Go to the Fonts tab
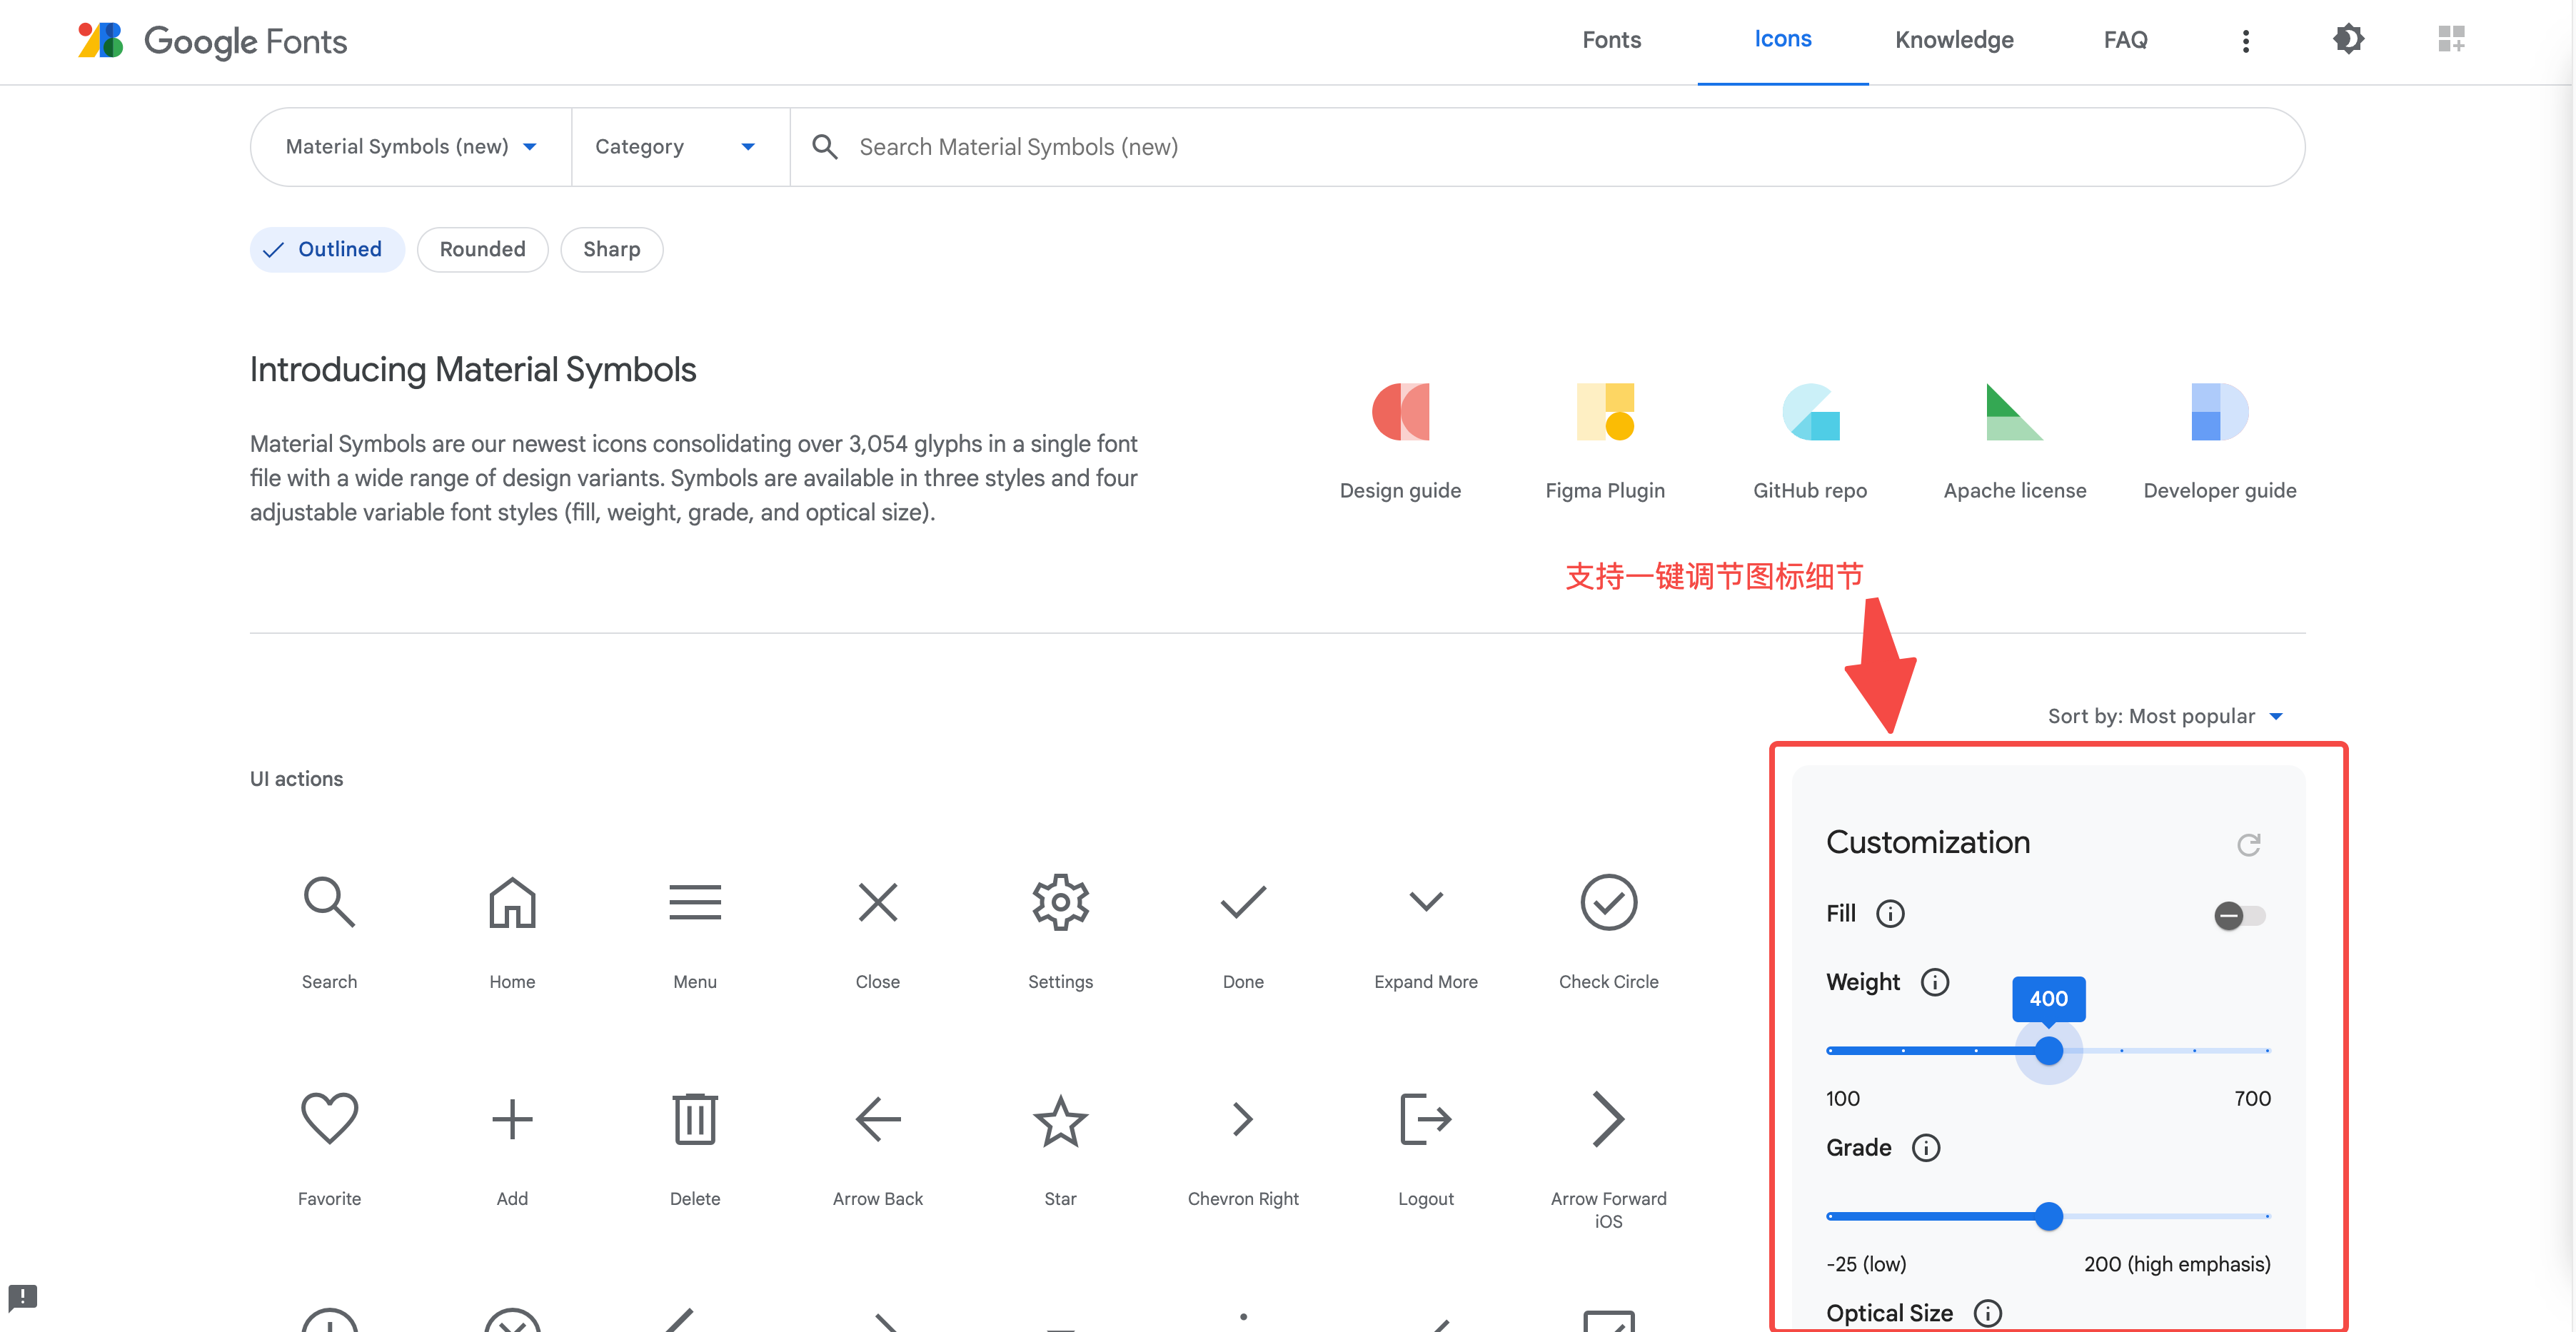2576x1332 pixels. pyautogui.click(x=1611, y=40)
